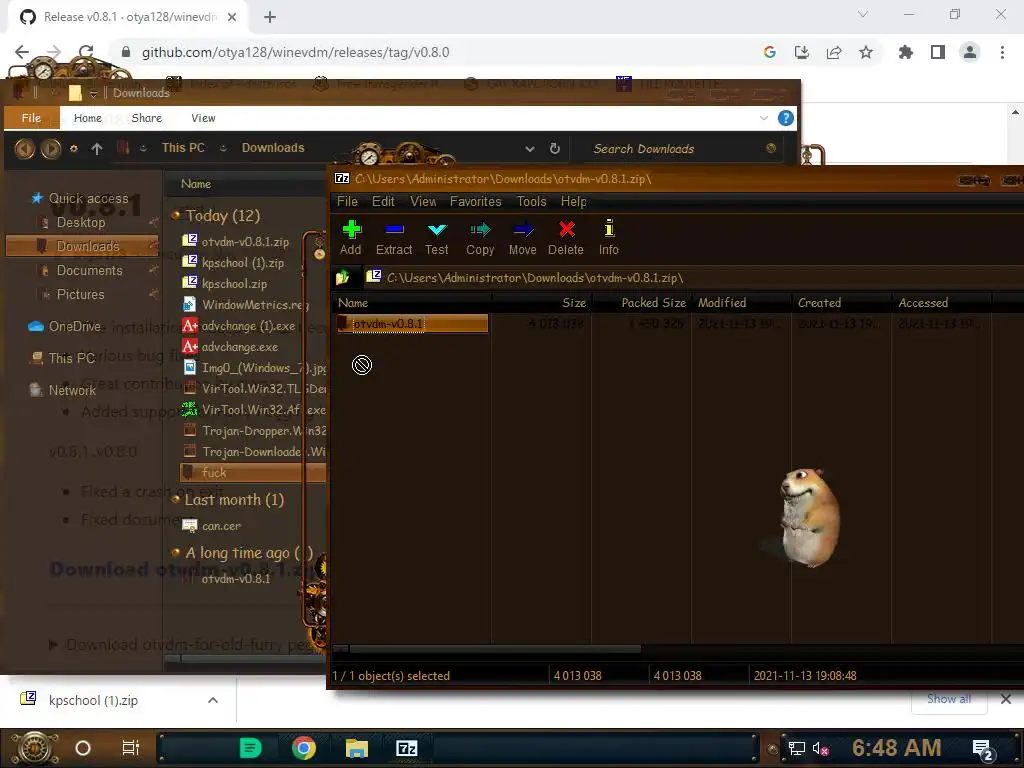1024x768 pixels.
Task: Sort 7-Zip list by Created column
Action: click(x=841, y=302)
